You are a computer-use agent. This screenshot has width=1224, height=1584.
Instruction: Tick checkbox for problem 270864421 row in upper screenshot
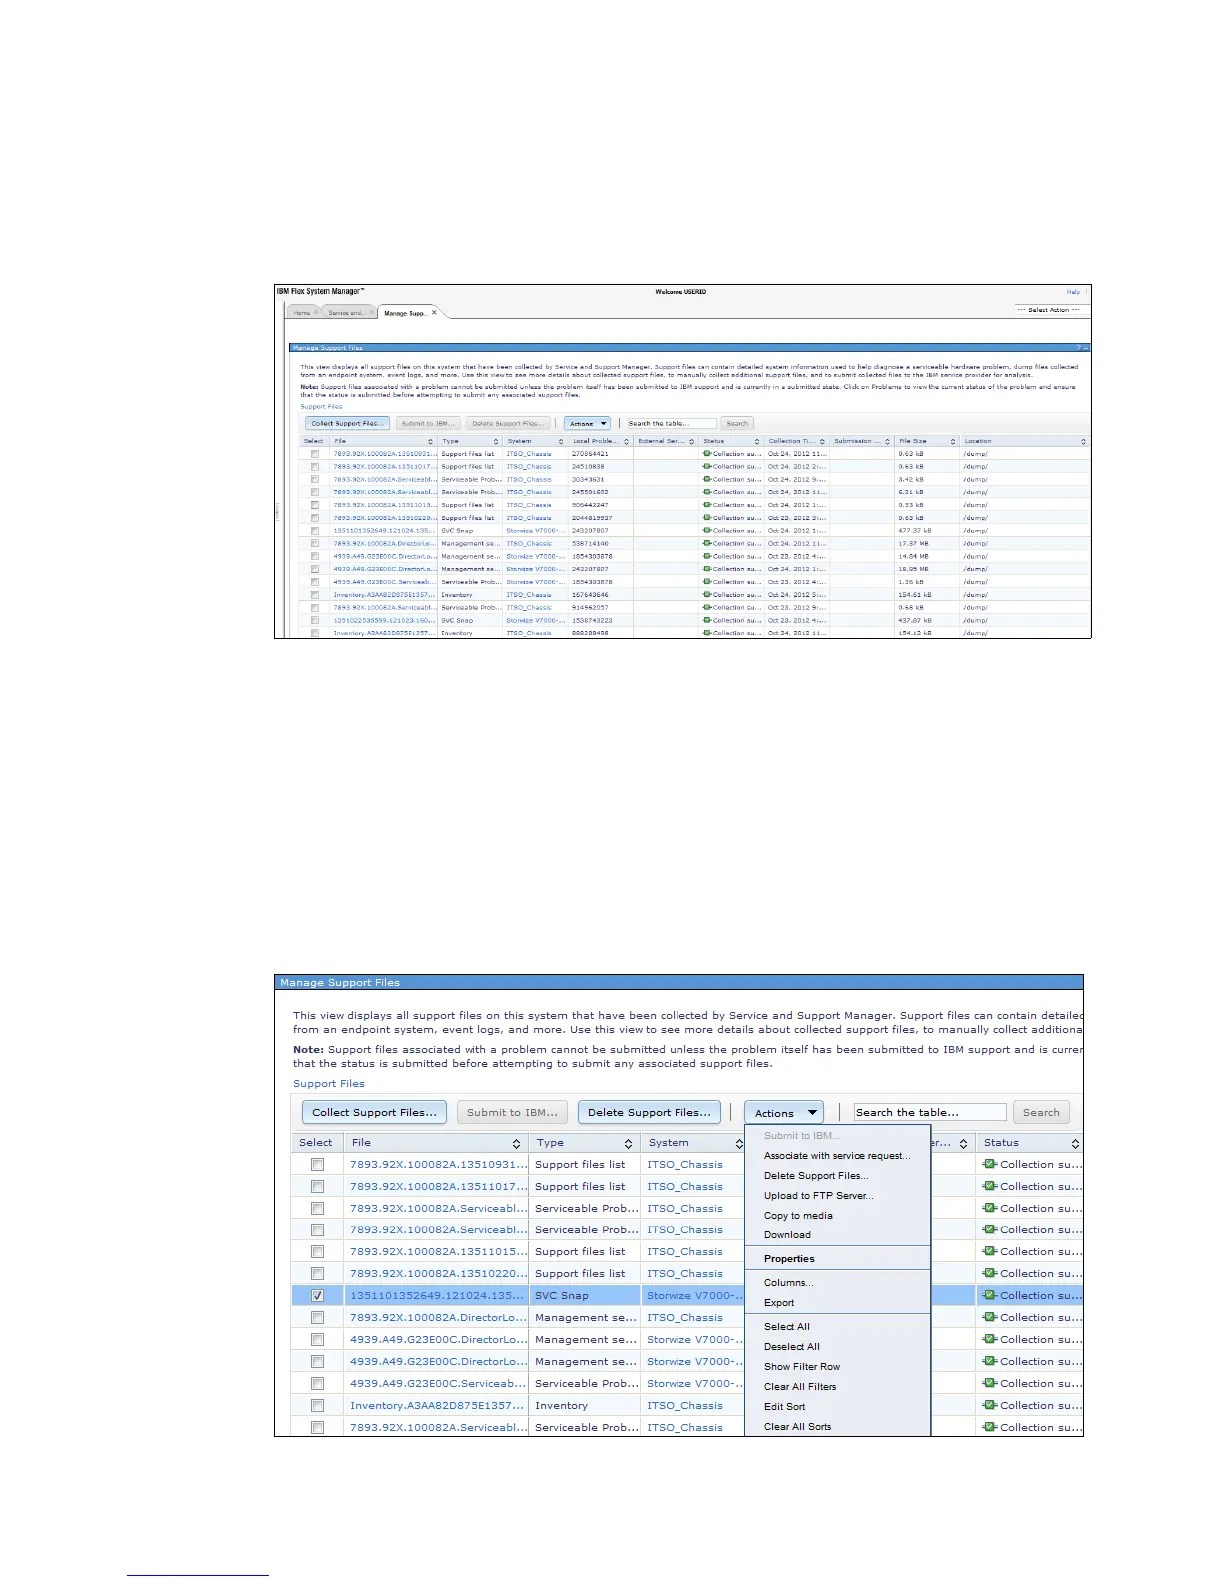pyautogui.click(x=315, y=454)
